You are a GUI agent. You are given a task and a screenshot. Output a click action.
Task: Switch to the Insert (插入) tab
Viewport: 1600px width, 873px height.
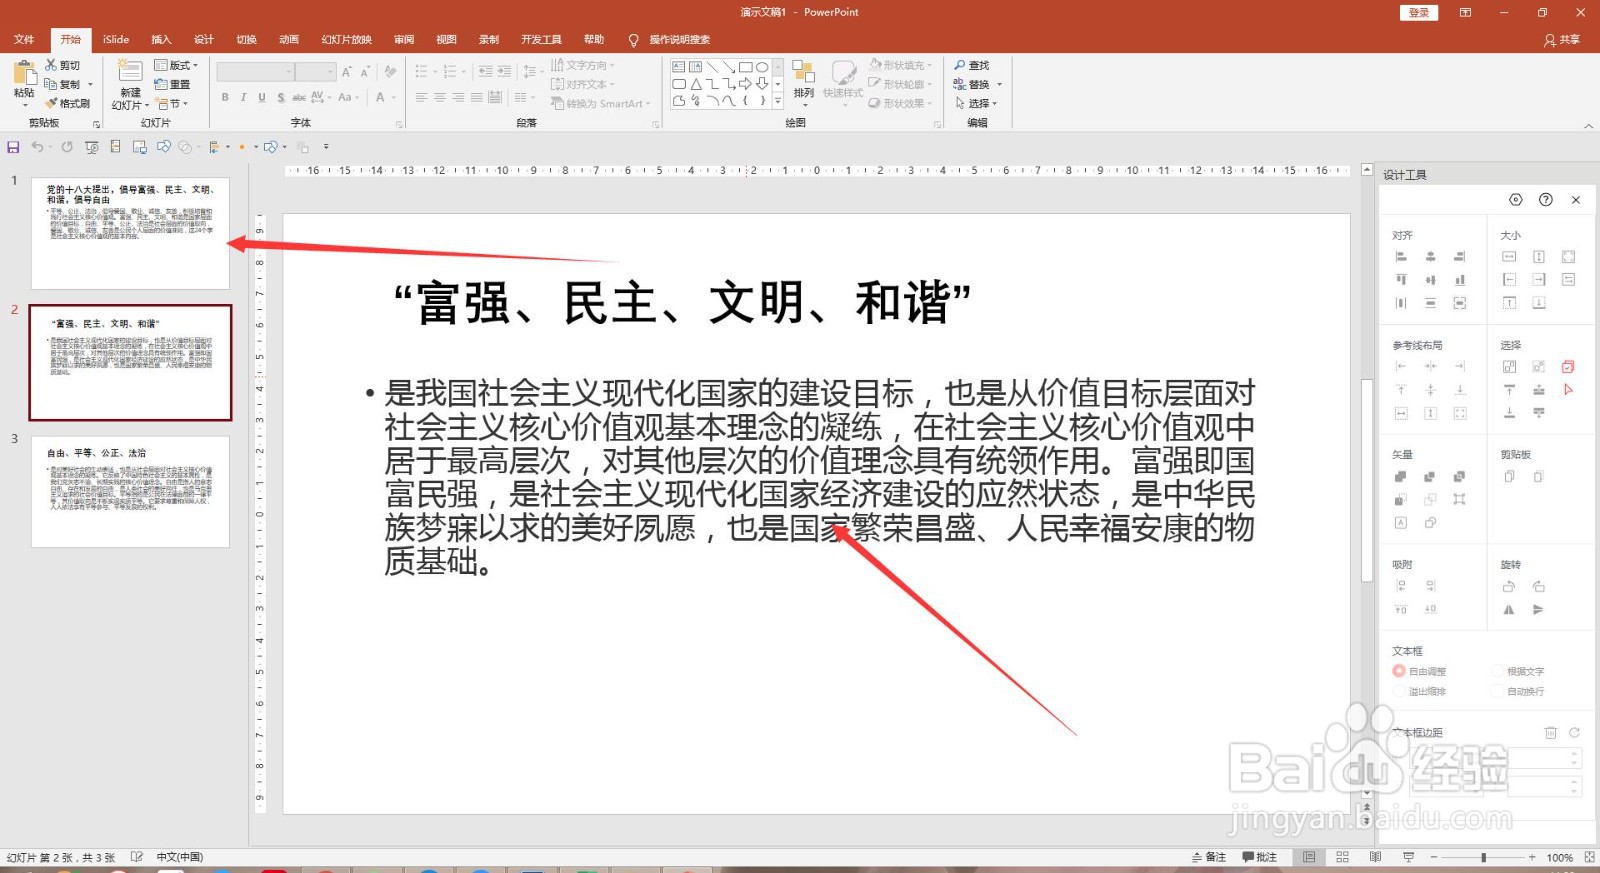click(161, 39)
